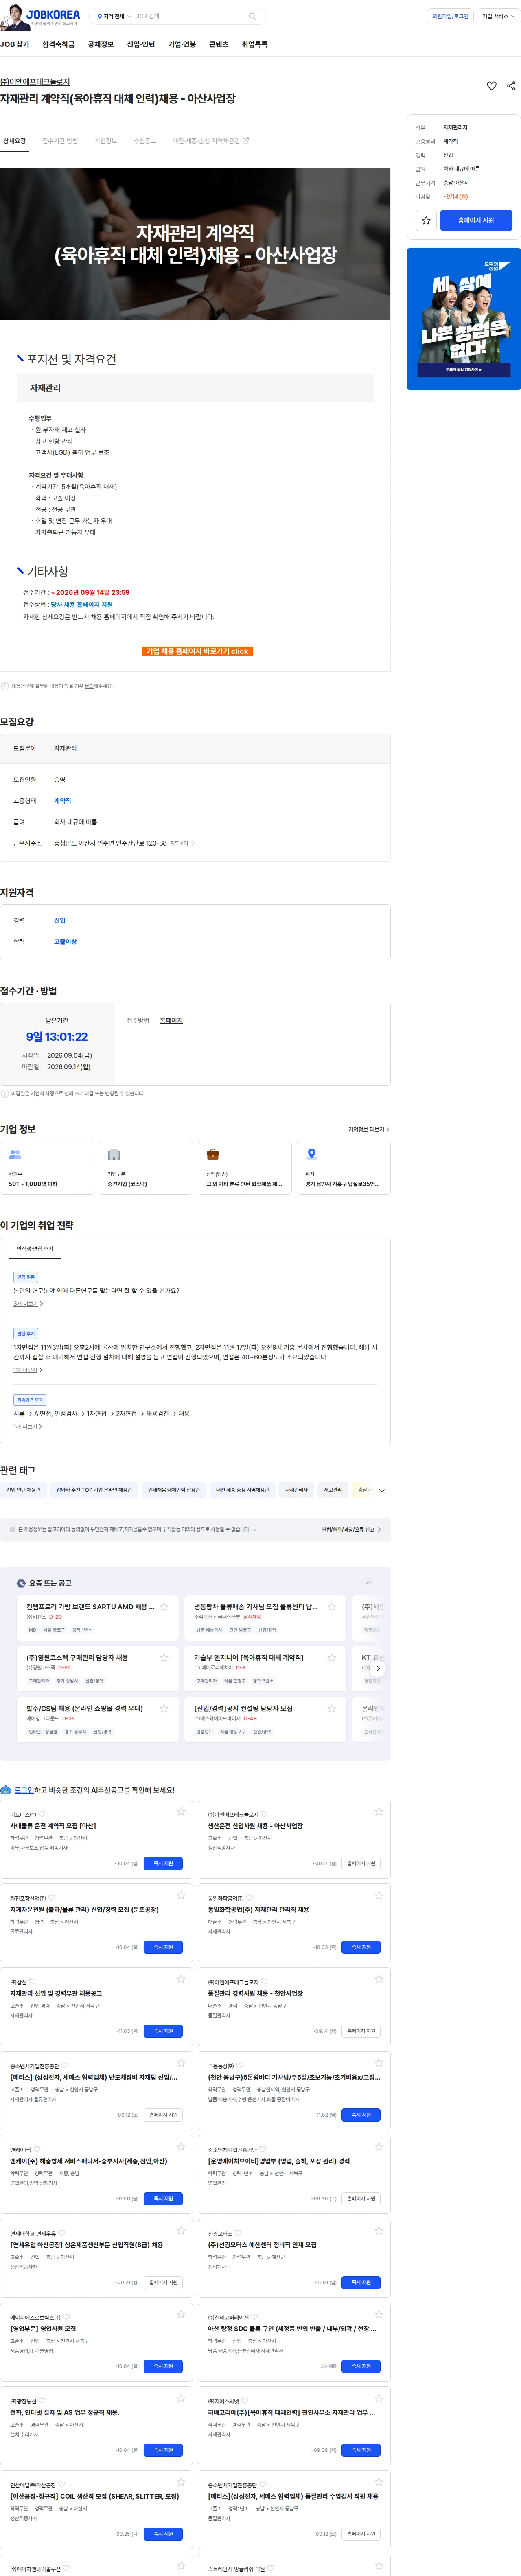Image resolution: width=521 pixels, height=2576 pixels.
Task: Click the search magnifier icon
Action: point(252,16)
